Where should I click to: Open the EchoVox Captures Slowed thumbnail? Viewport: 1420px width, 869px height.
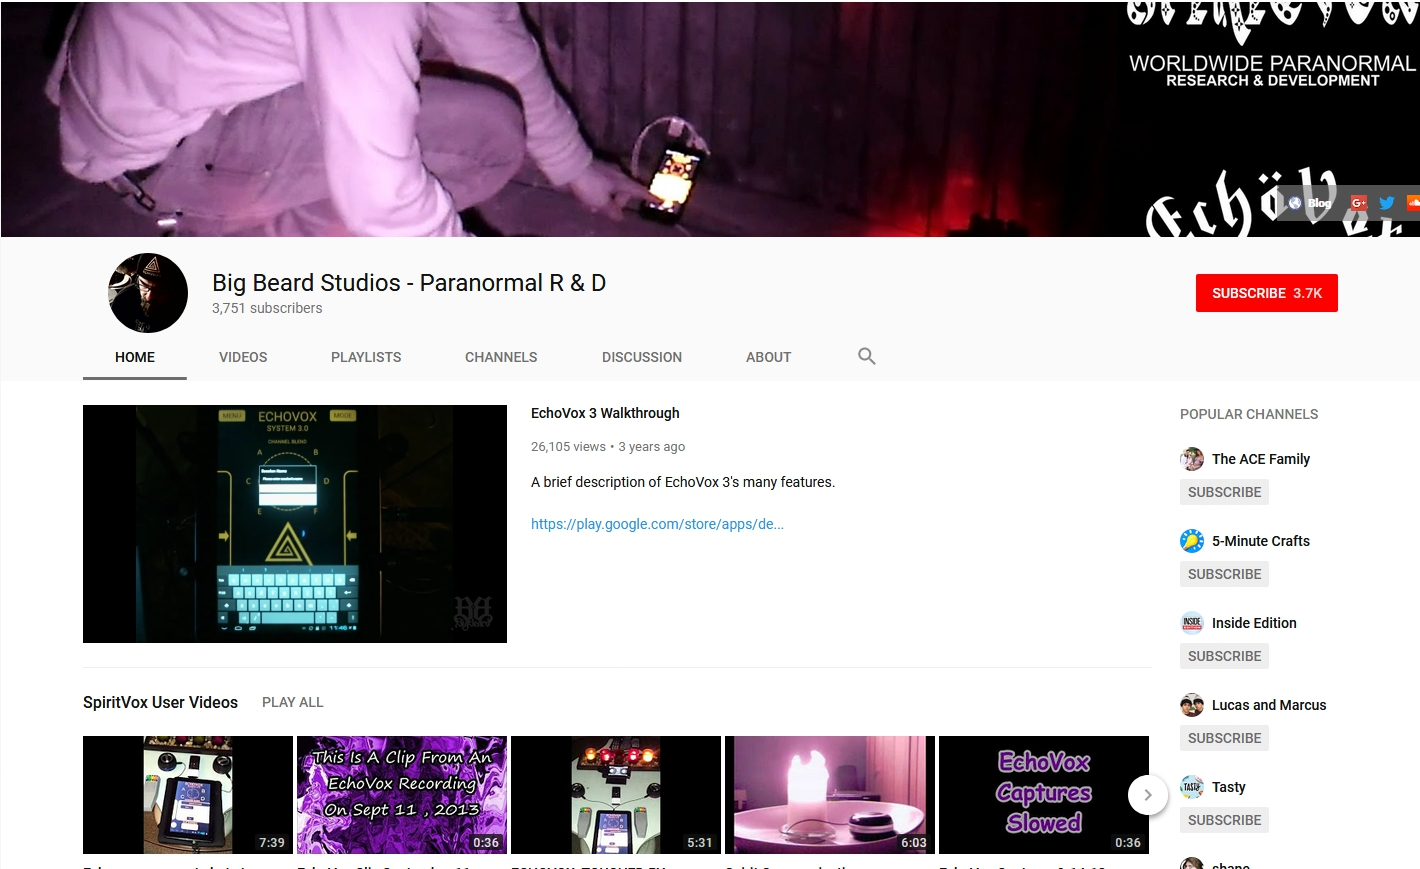pyautogui.click(x=1044, y=795)
